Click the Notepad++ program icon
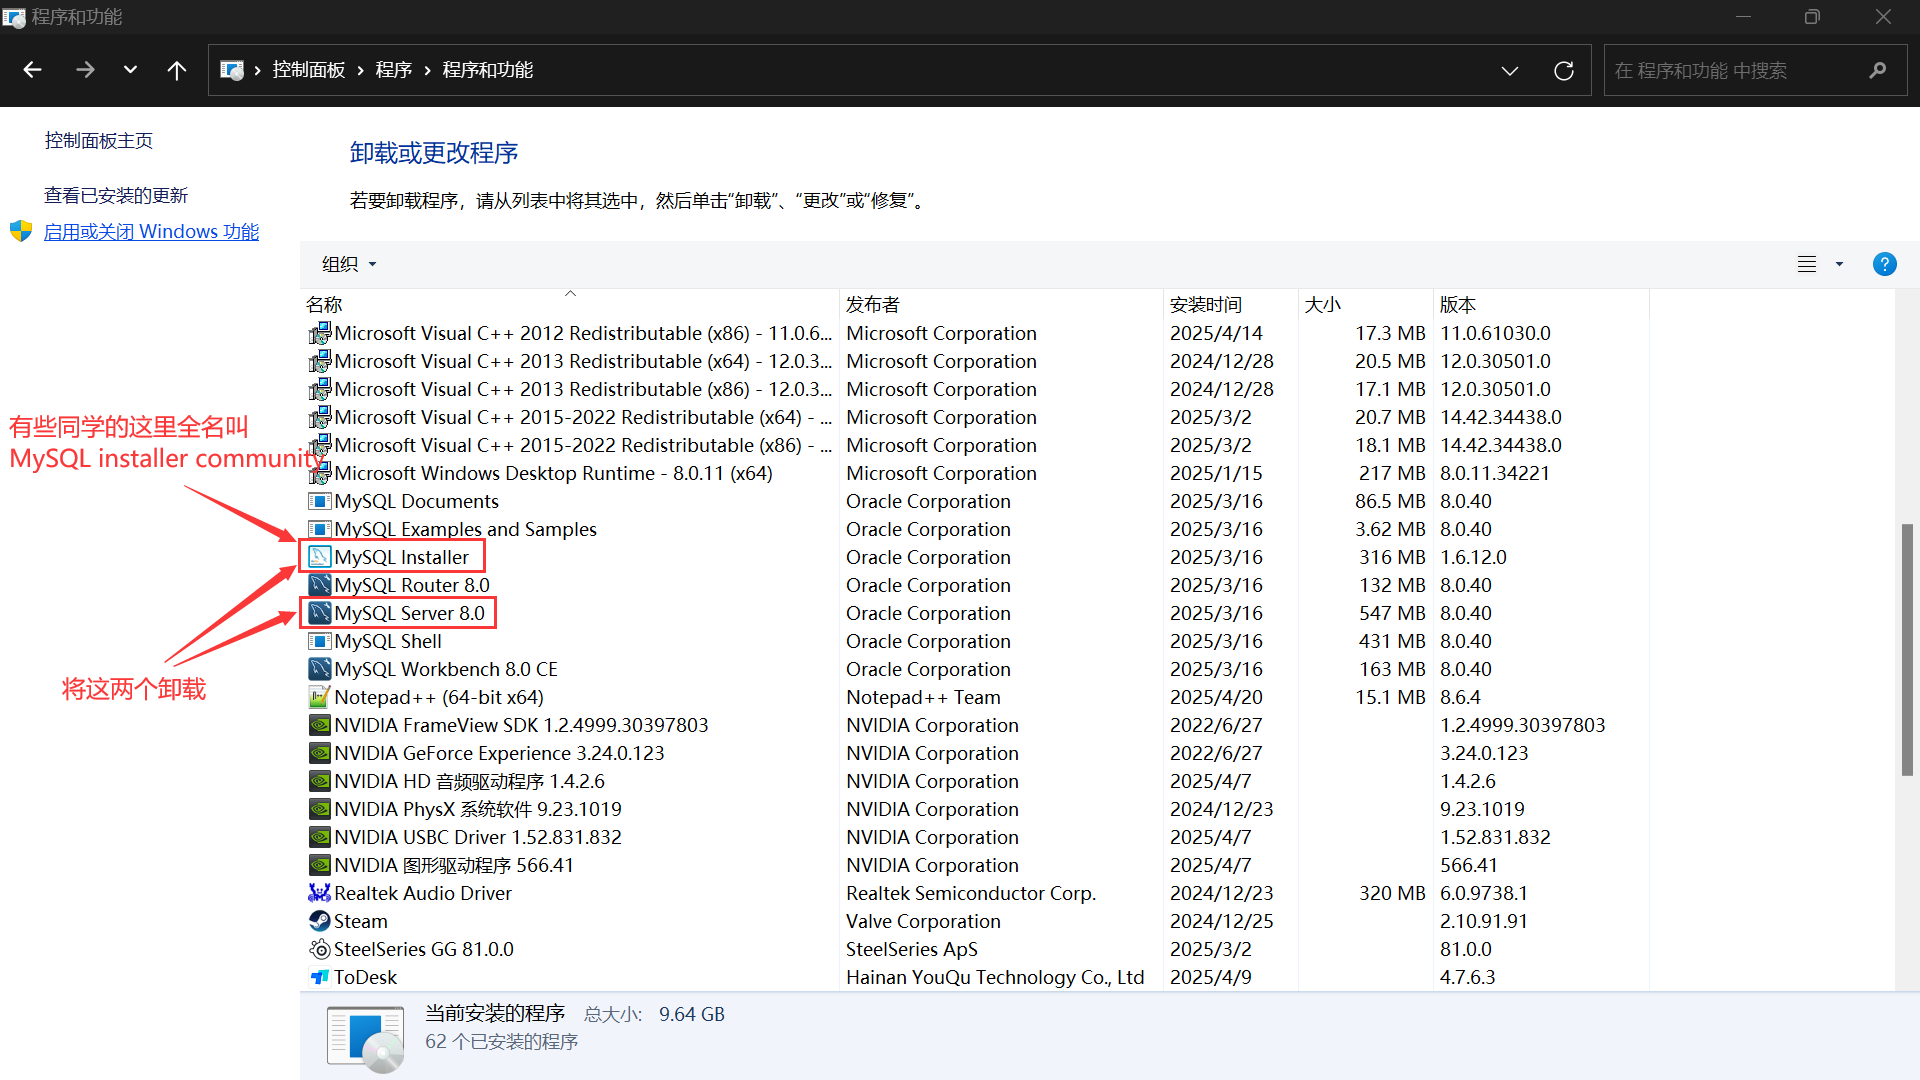Viewport: 1920px width, 1080px height. (x=320, y=697)
